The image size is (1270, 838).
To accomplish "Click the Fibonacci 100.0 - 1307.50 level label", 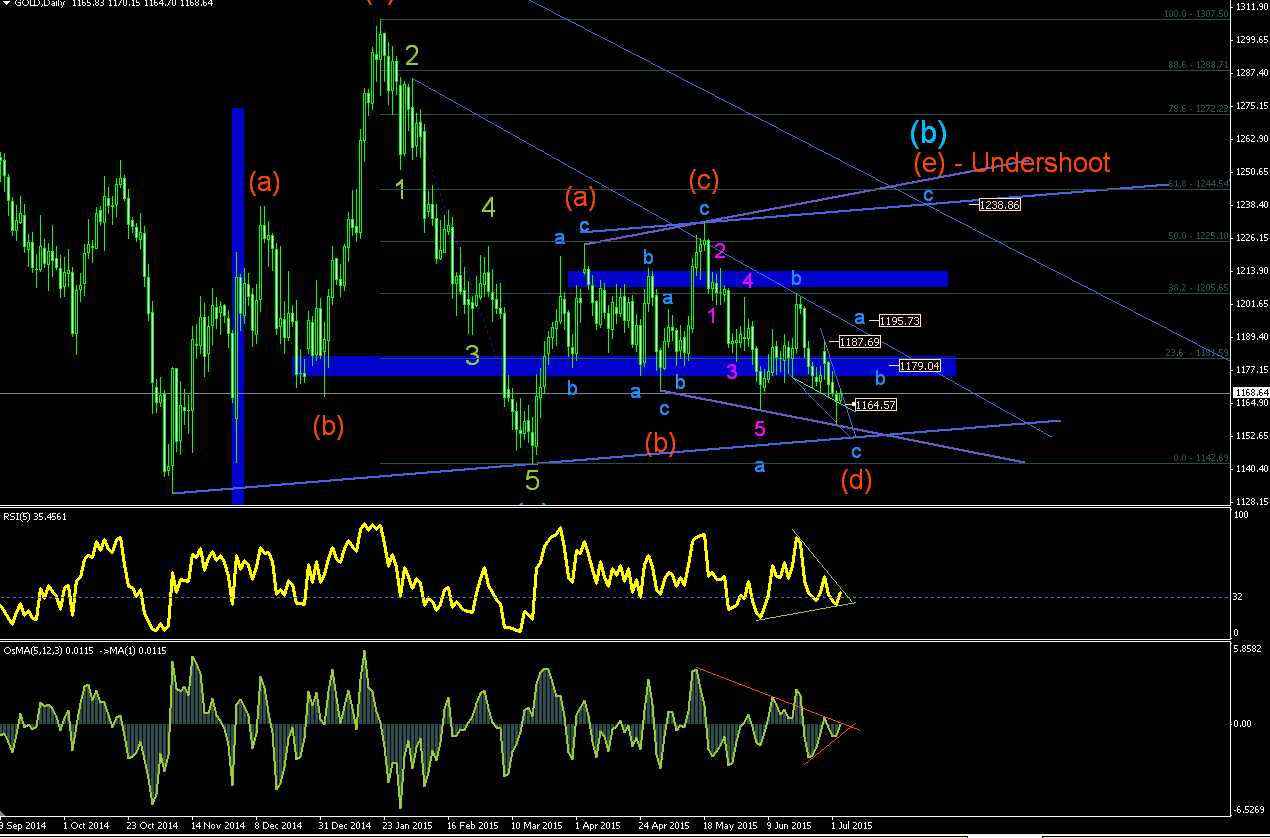I will 1194,14.
